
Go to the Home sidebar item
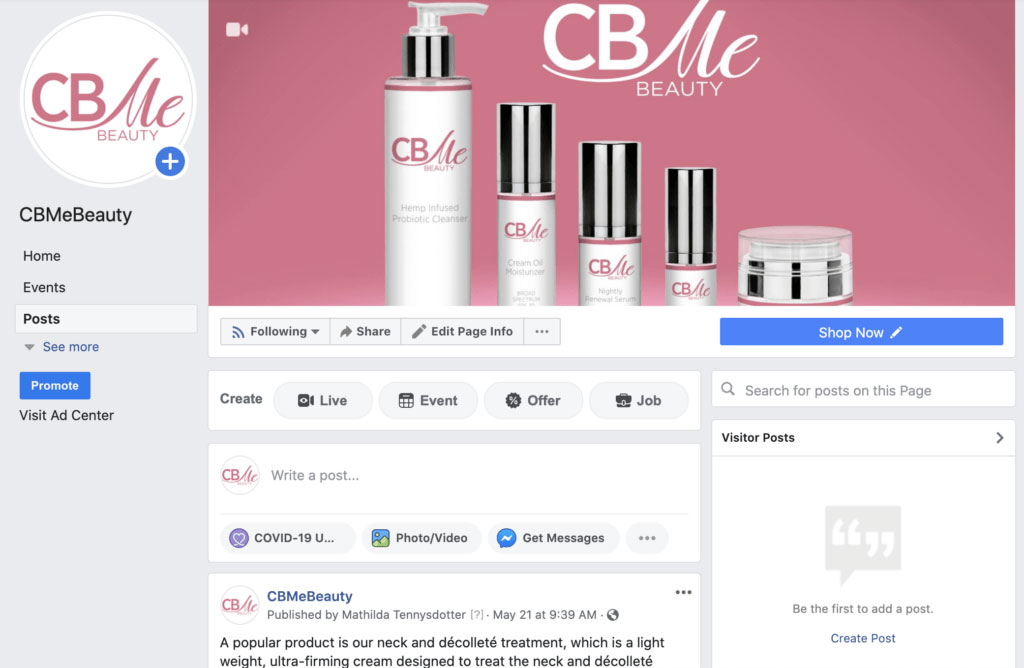pyautogui.click(x=42, y=256)
